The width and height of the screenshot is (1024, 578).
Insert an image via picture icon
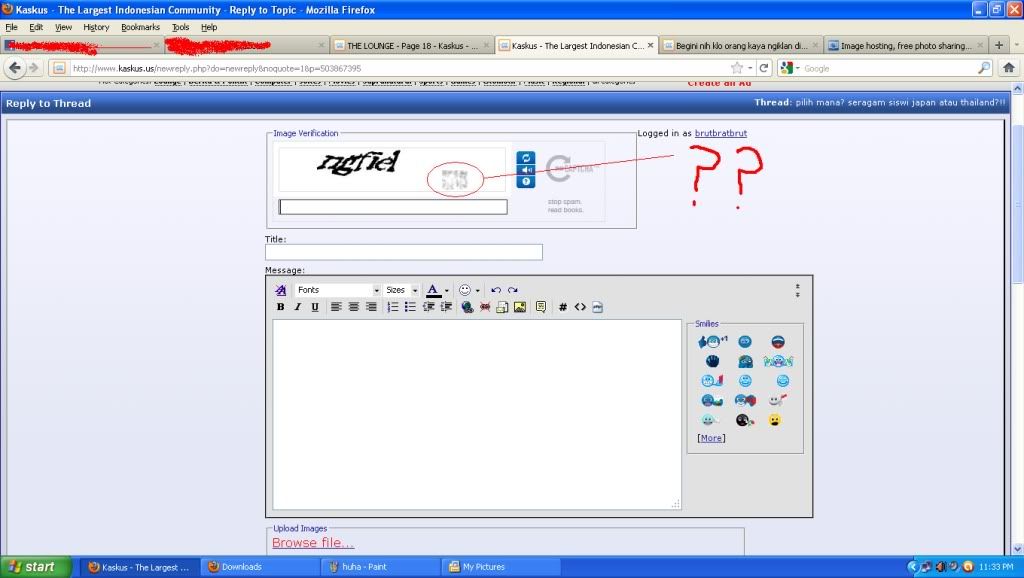[520, 307]
